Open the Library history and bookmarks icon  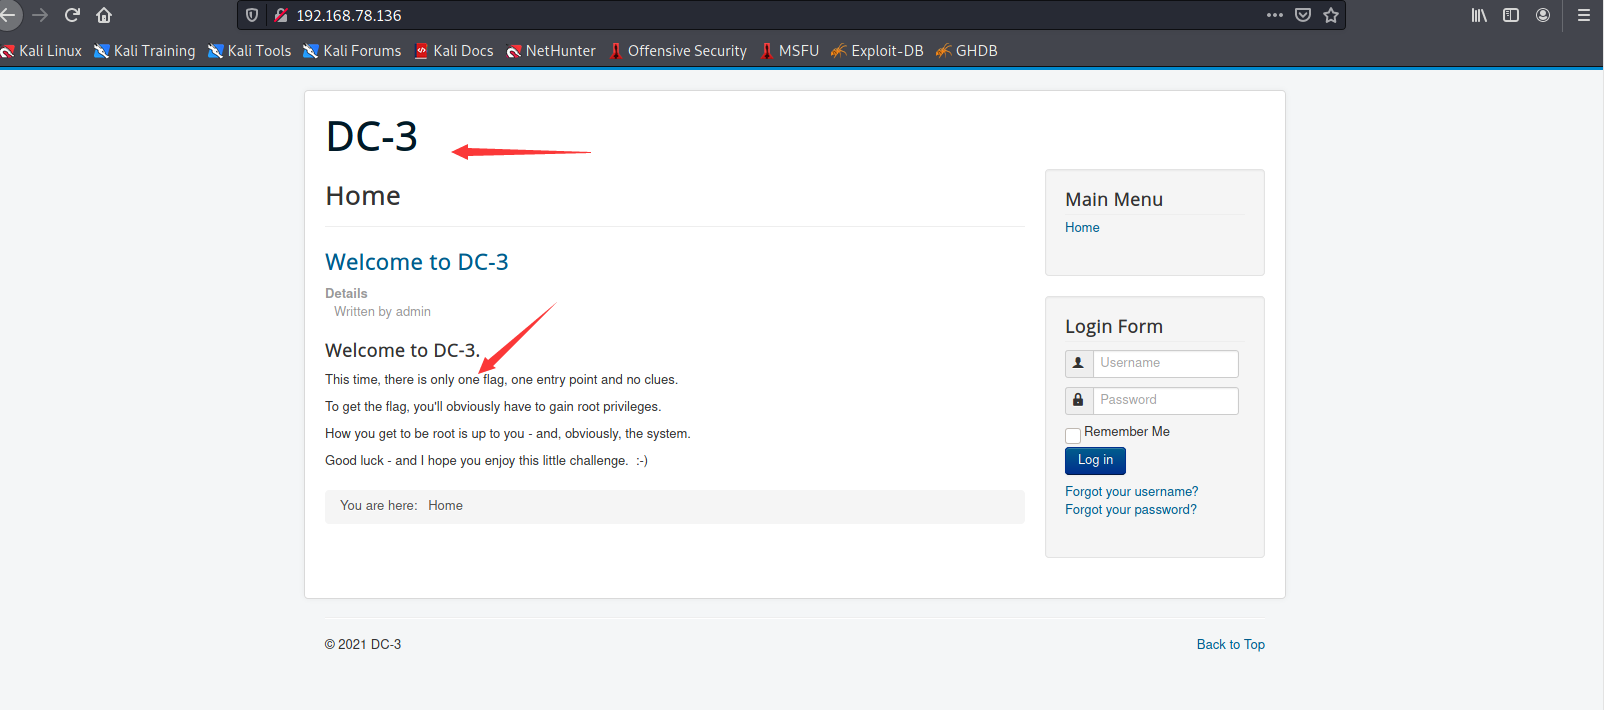tap(1479, 15)
